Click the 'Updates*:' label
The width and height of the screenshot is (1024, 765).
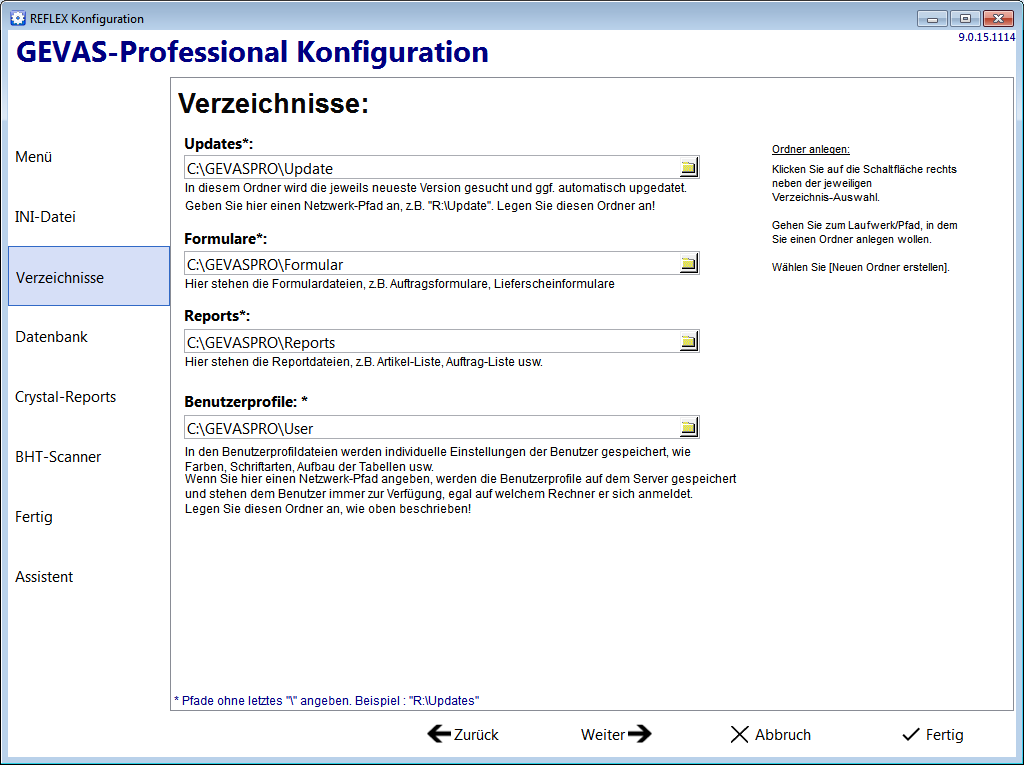[x=219, y=144]
